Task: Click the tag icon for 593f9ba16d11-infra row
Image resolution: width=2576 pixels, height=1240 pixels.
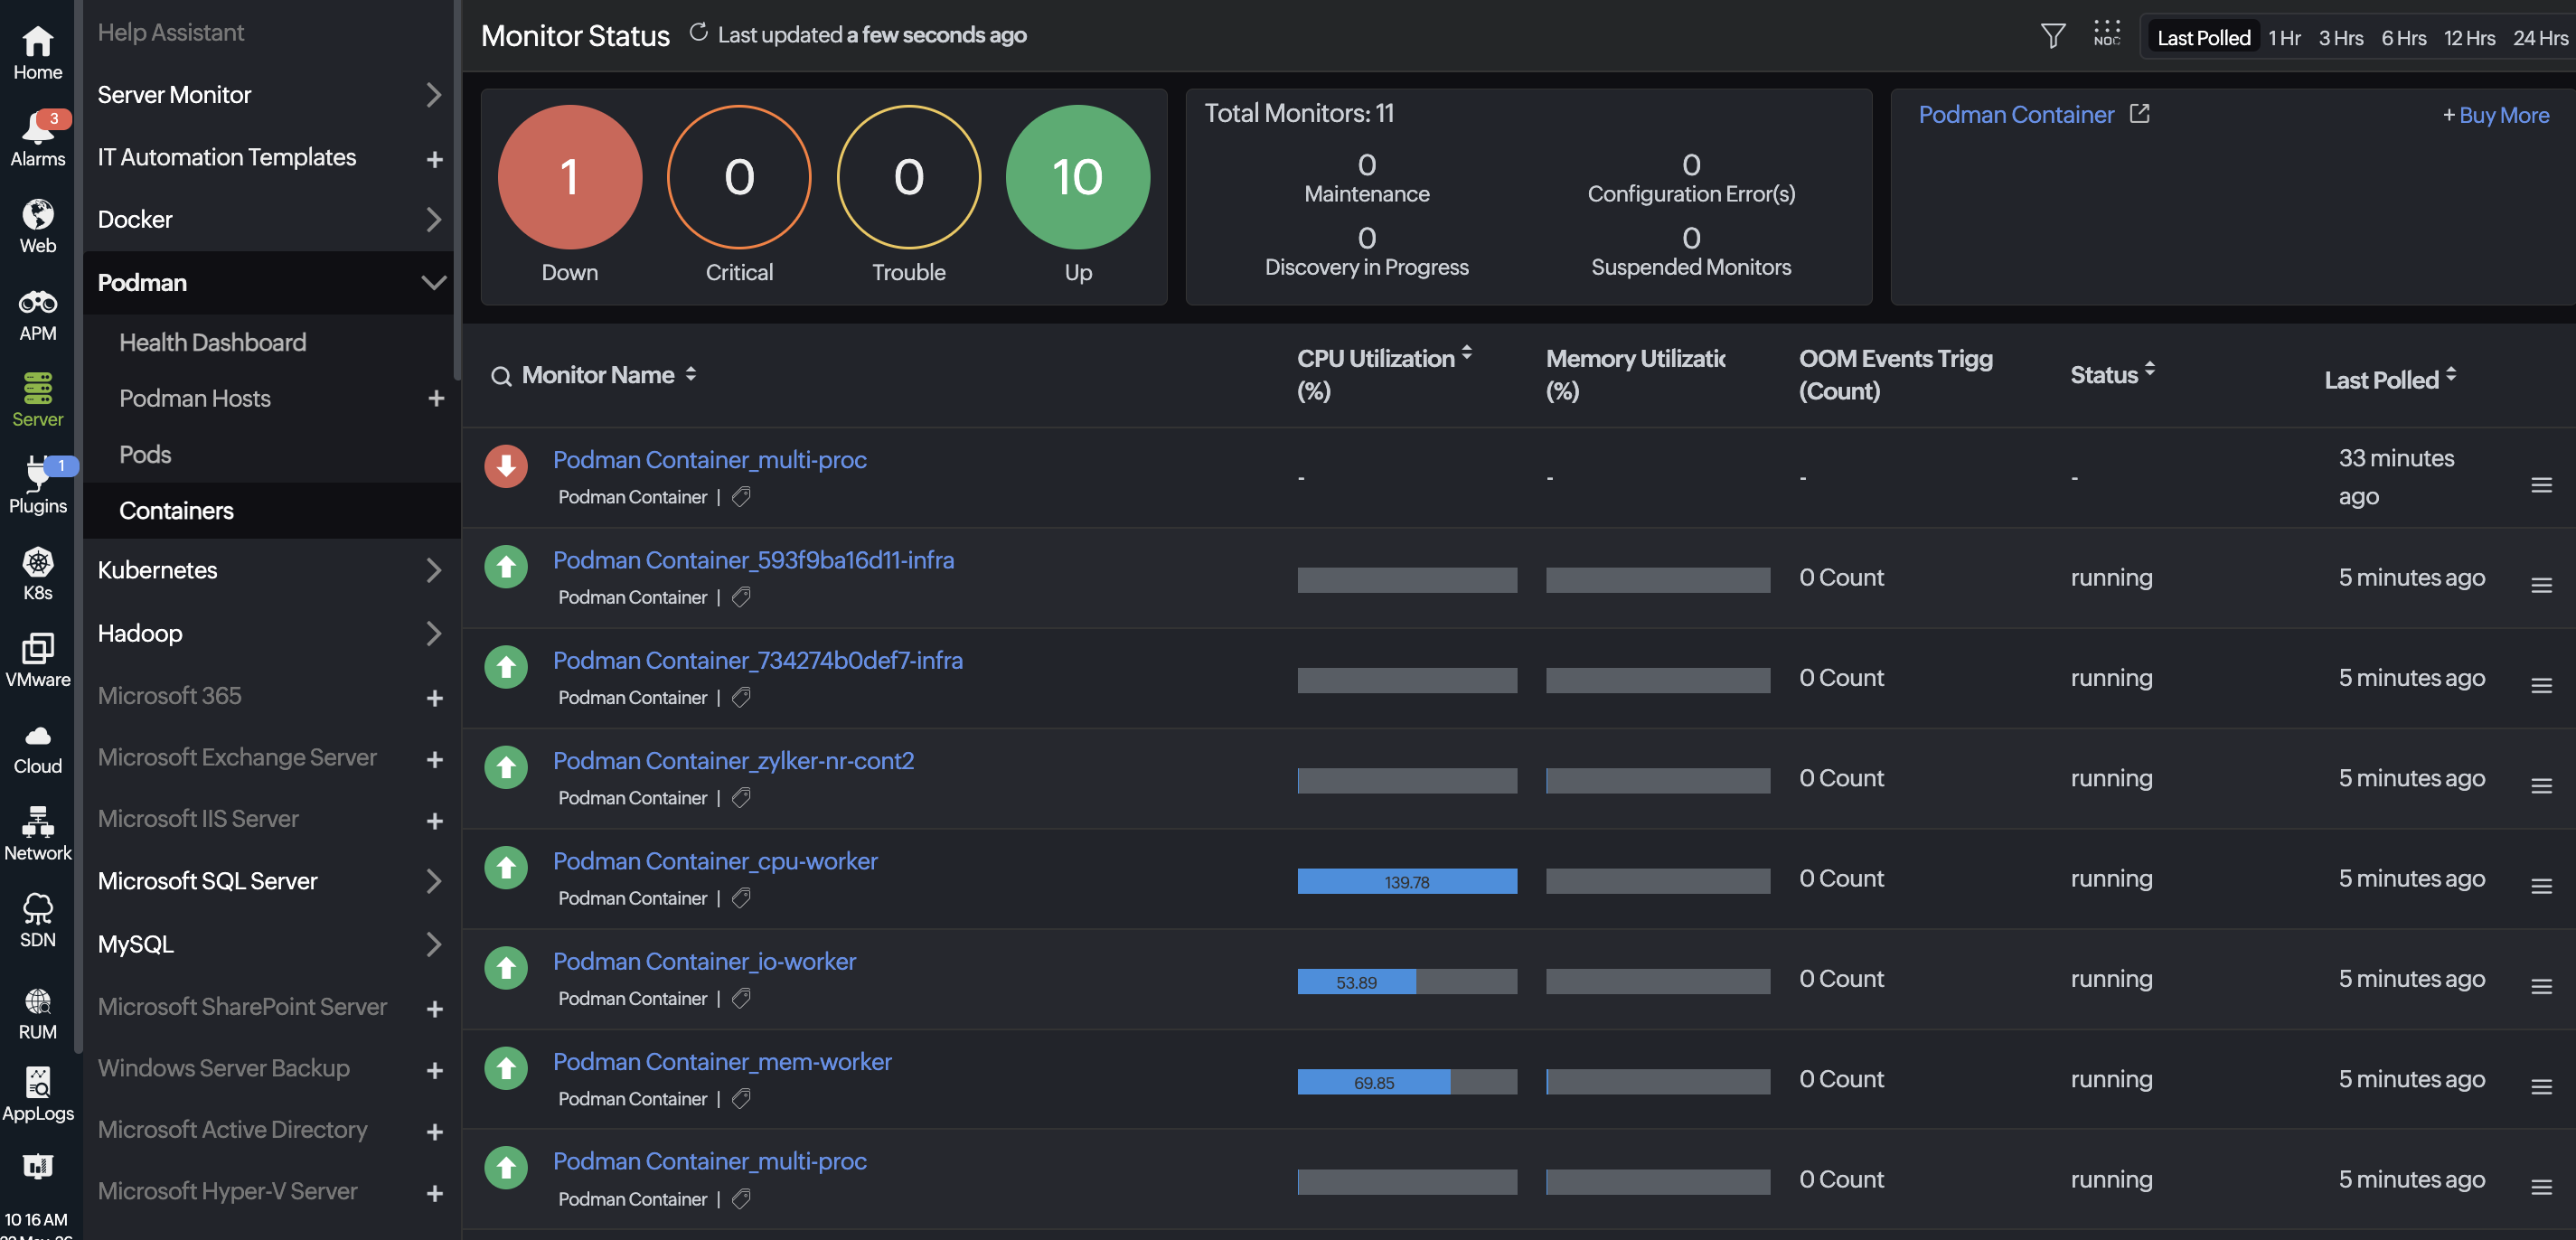Action: [741, 597]
